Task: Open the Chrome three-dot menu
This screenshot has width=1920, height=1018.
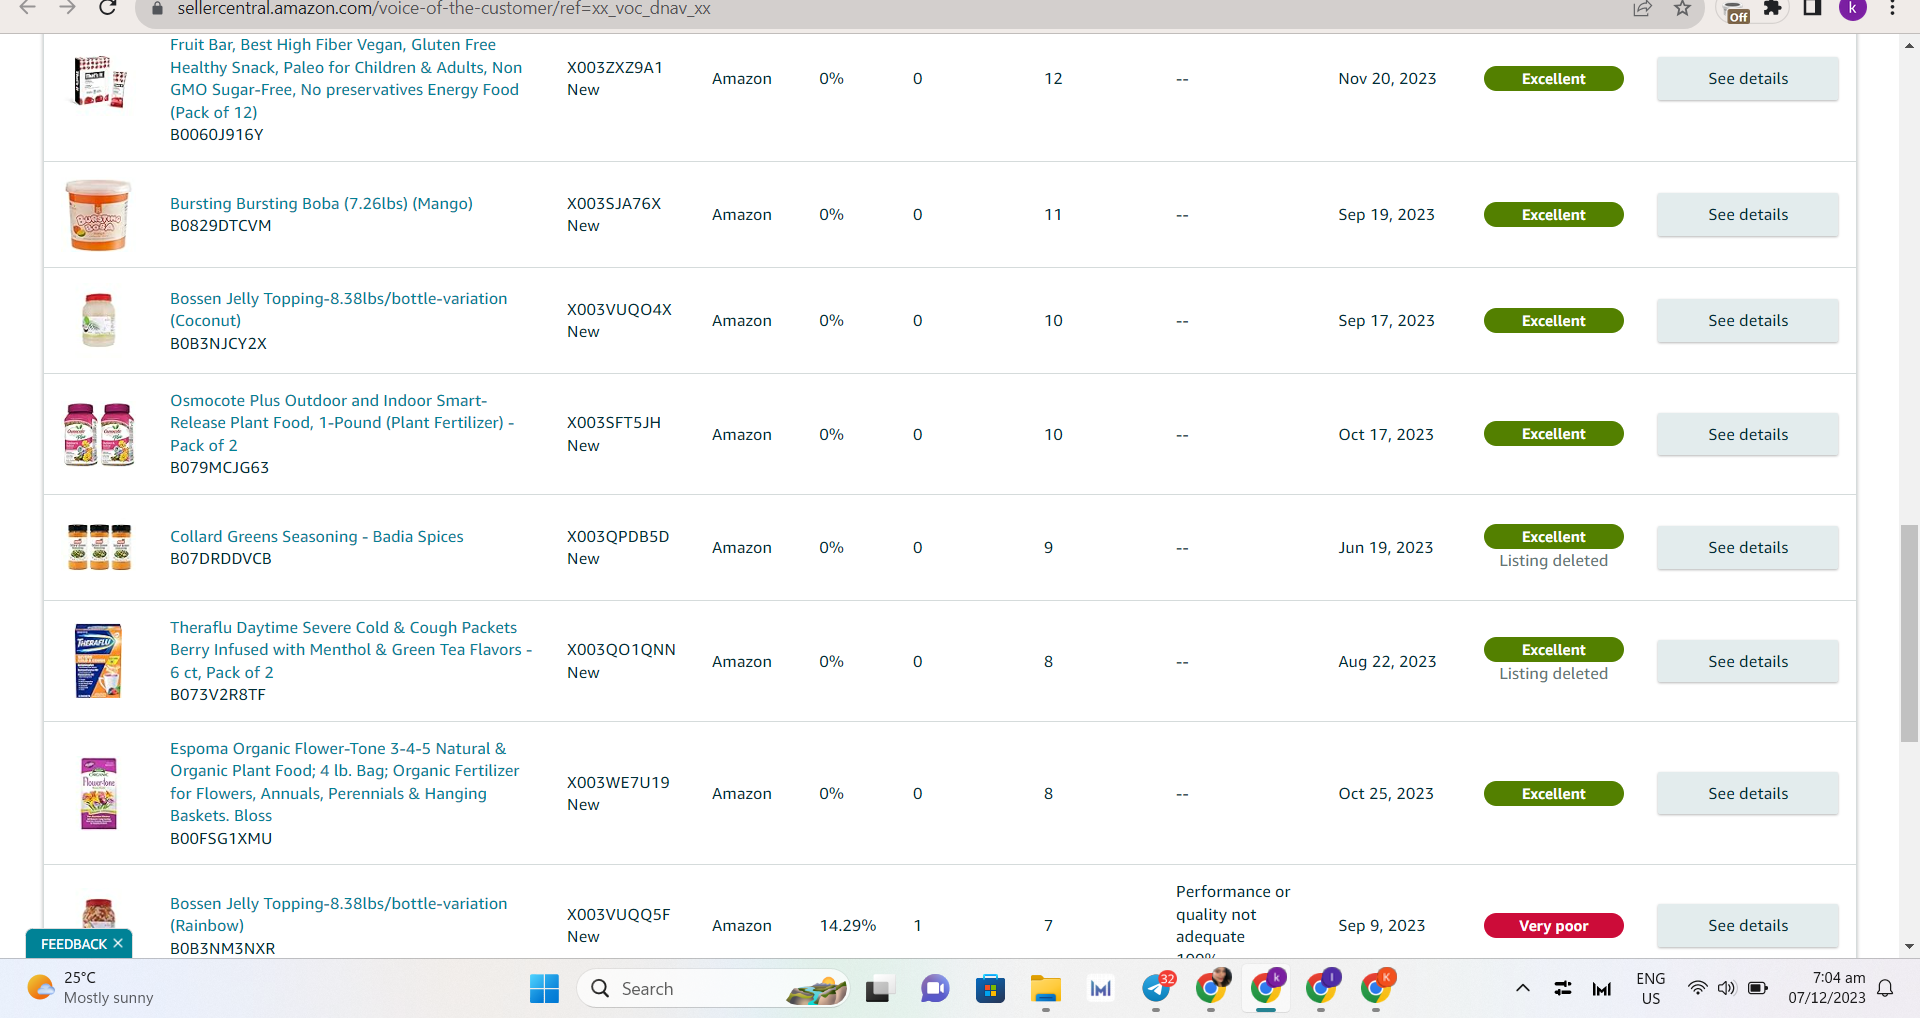Action: tap(1892, 9)
